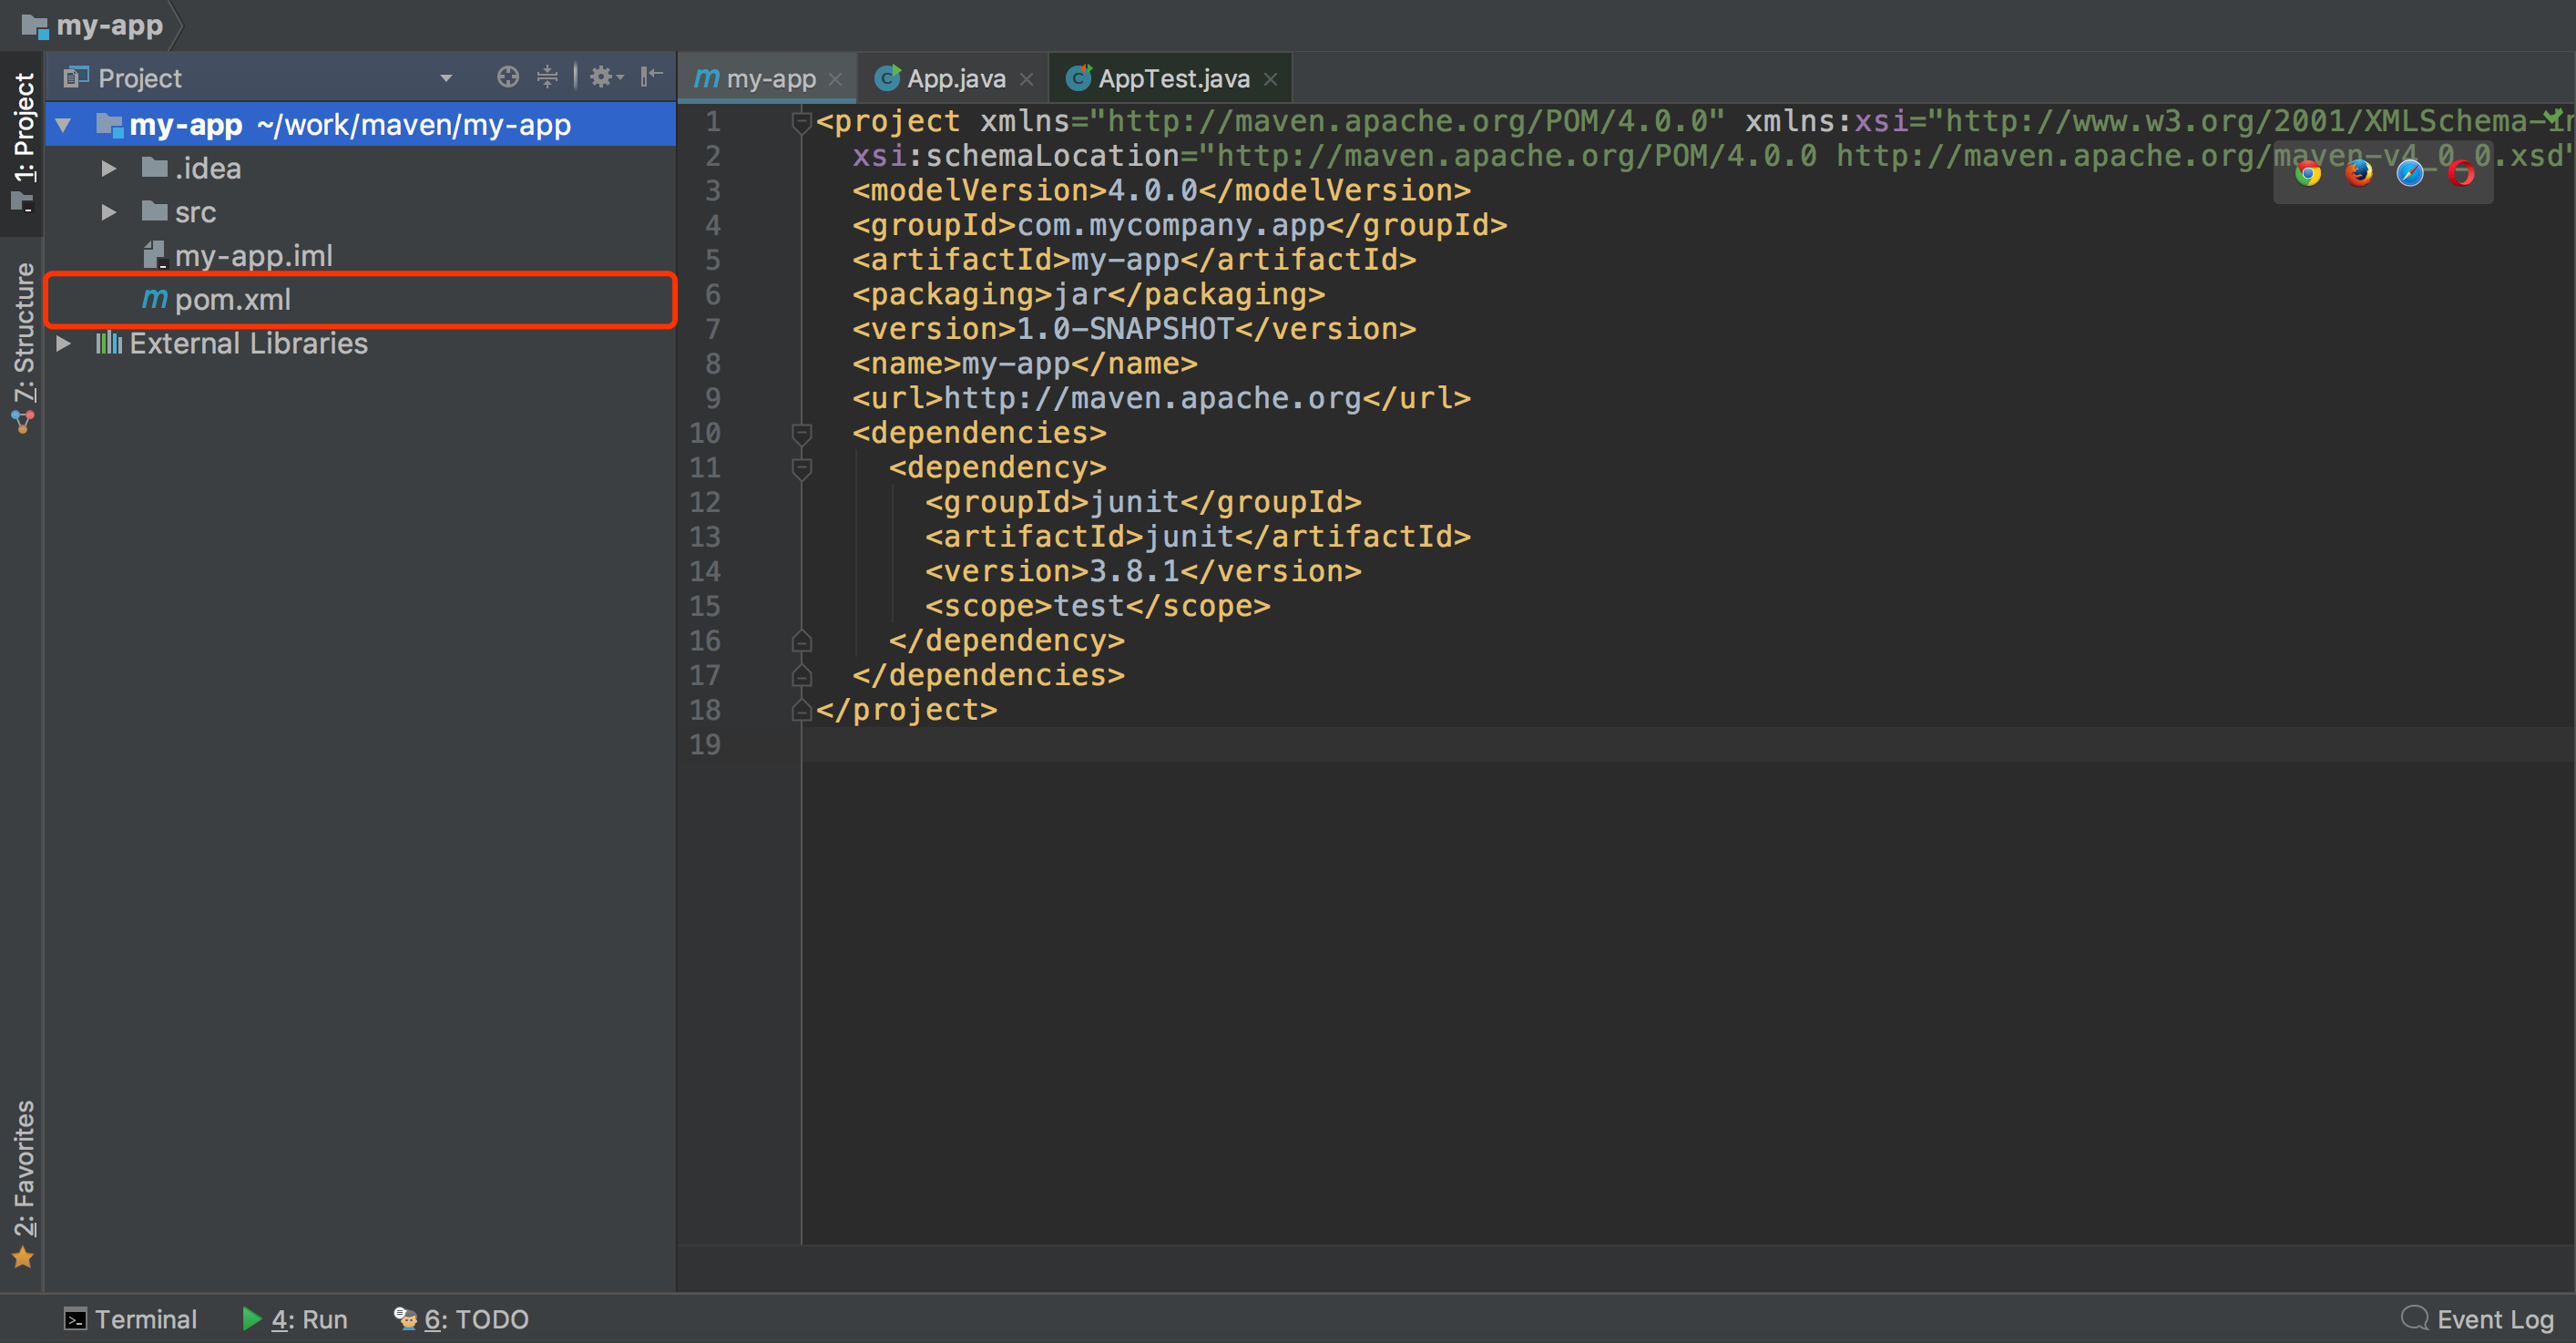Close the my-app editor tab
This screenshot has height=1343, width=2576.
[835, 79]
